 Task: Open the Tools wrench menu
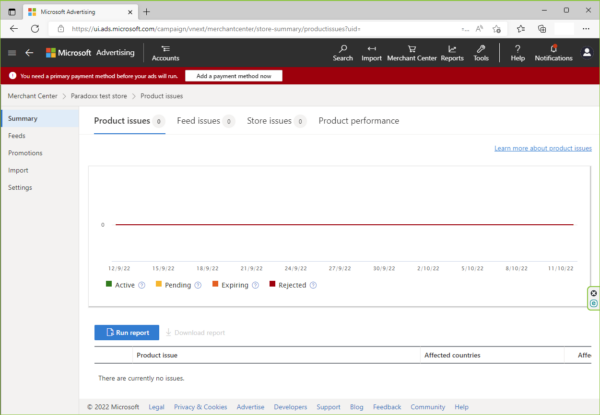(x=481, y=53)
